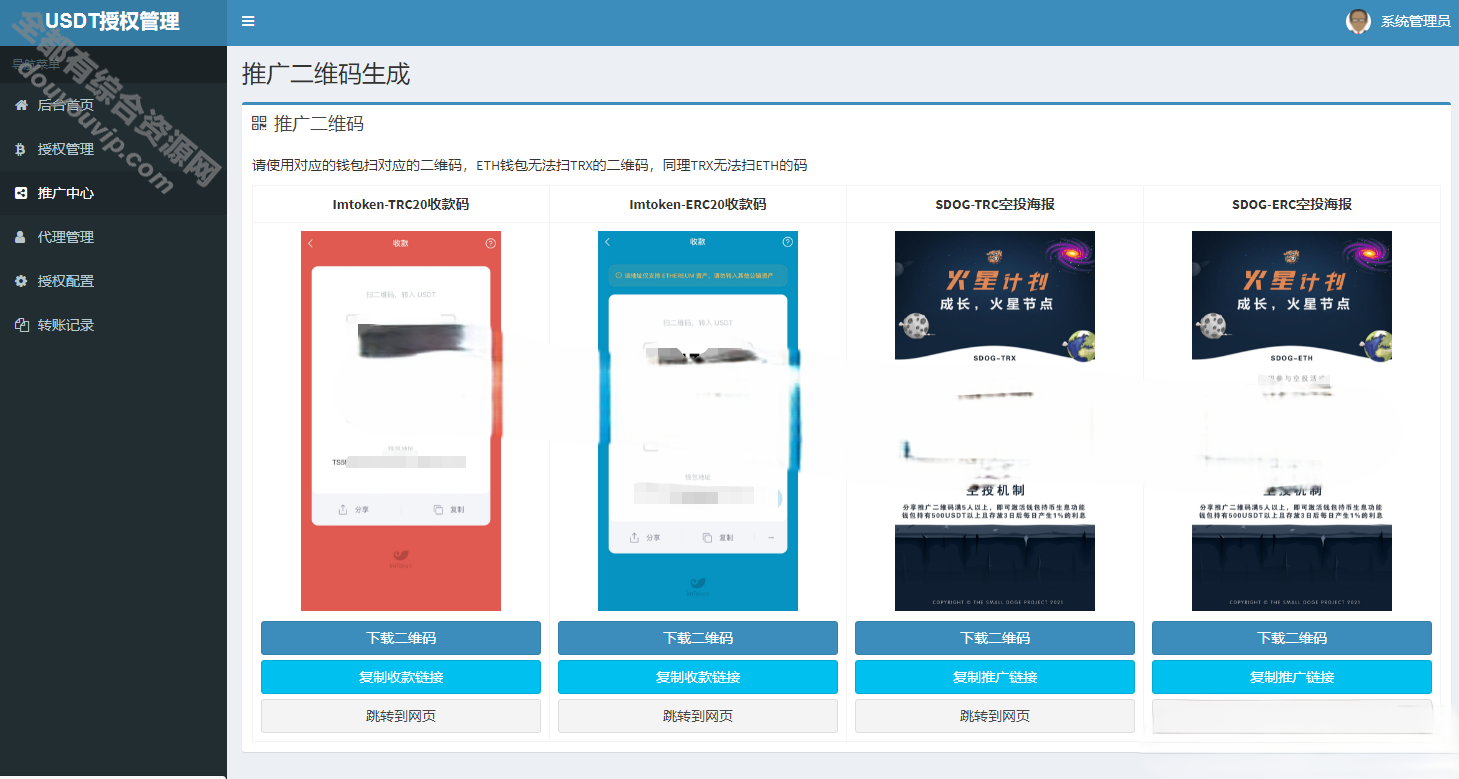Click the SDOG-ERC空投海报 column header
The height and width of the screenshot is (779, 1459).
click(x=1292, y=204)
